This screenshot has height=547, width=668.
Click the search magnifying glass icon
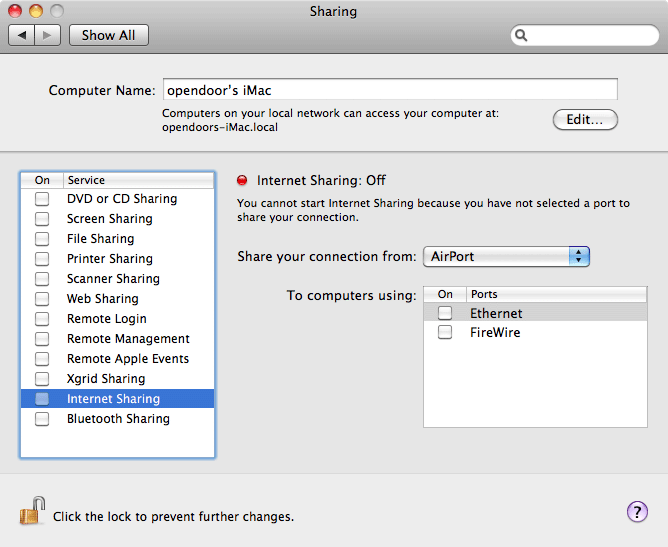pyautogui.click(x=522, y=35)
